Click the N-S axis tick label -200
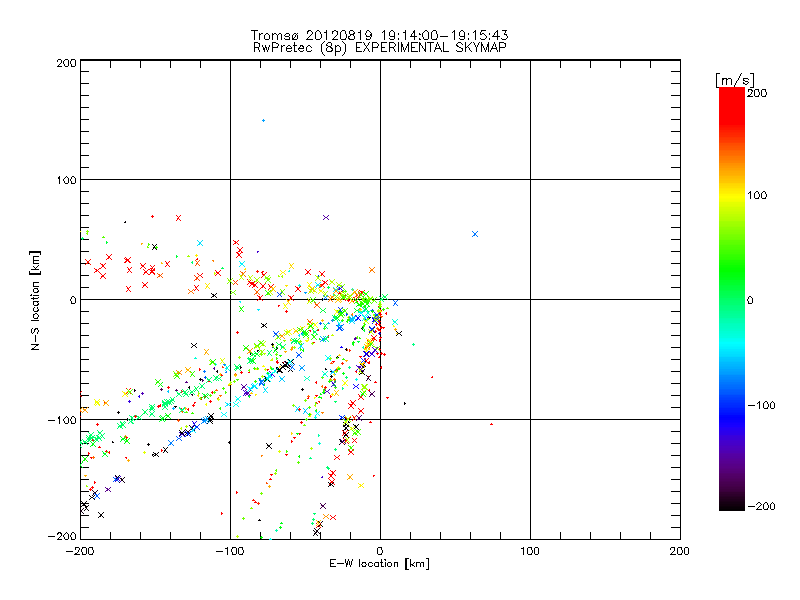This screenshot has width=800, height=600. (62, 536)
